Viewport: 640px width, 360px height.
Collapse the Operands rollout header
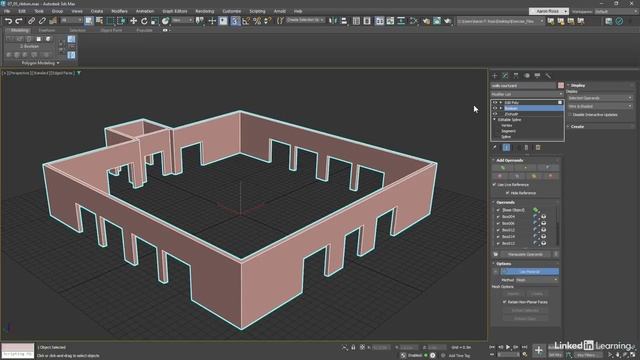pos(525,202)
